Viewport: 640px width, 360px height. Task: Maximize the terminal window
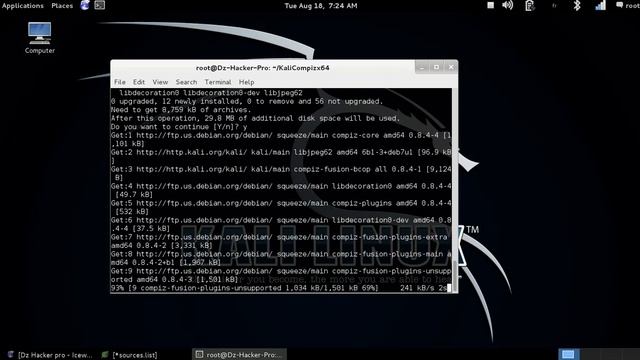(x=436, y=67)
